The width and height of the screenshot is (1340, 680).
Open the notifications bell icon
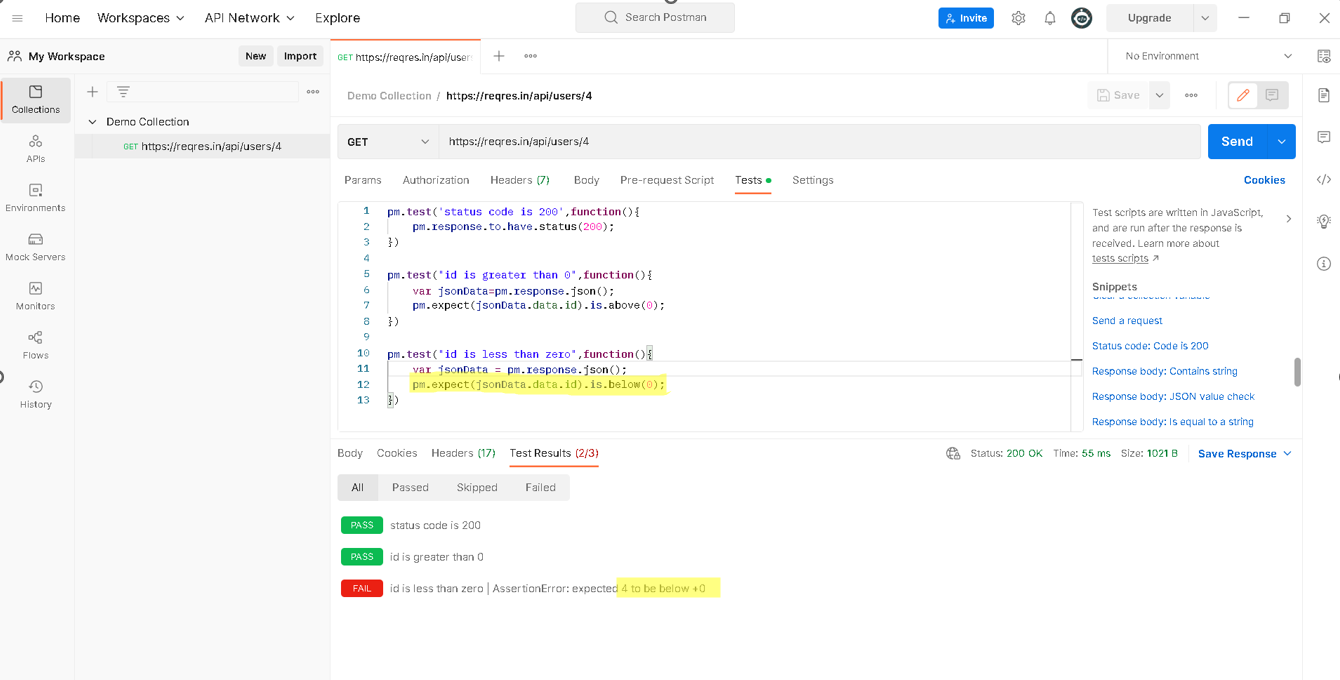(1050, 18)
